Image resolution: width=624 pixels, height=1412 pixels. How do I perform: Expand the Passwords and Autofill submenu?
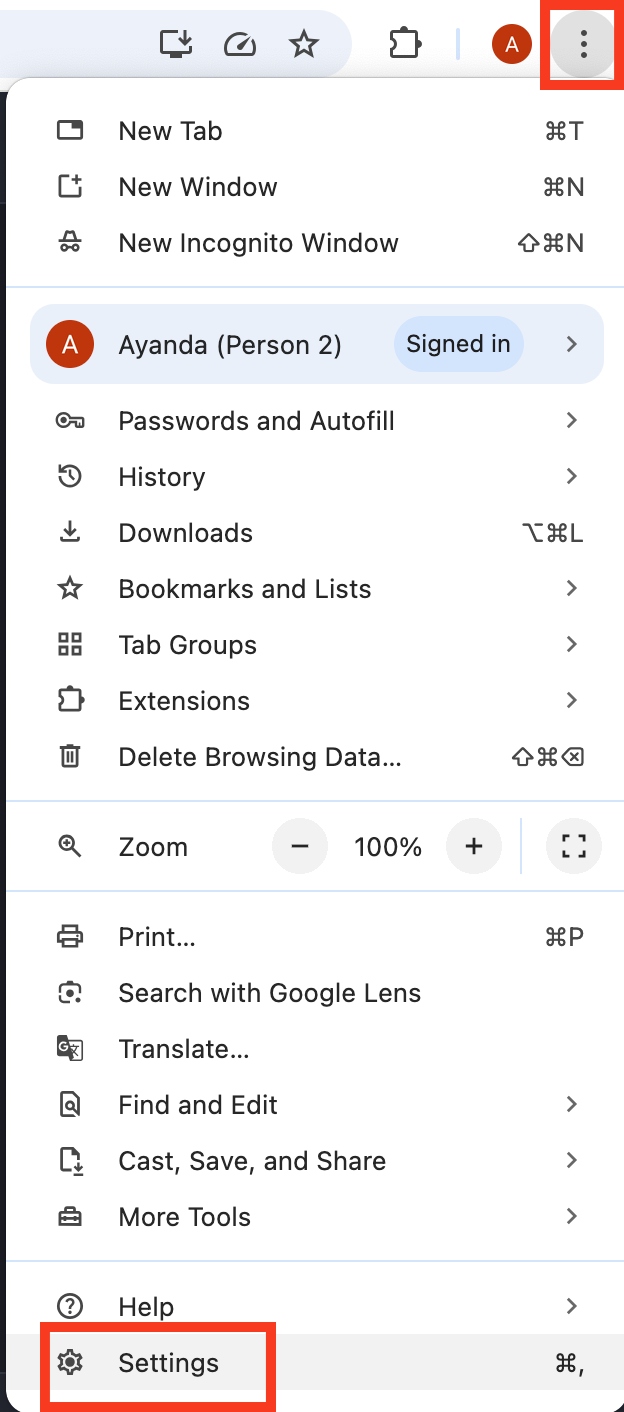click(x=256, y=421)
